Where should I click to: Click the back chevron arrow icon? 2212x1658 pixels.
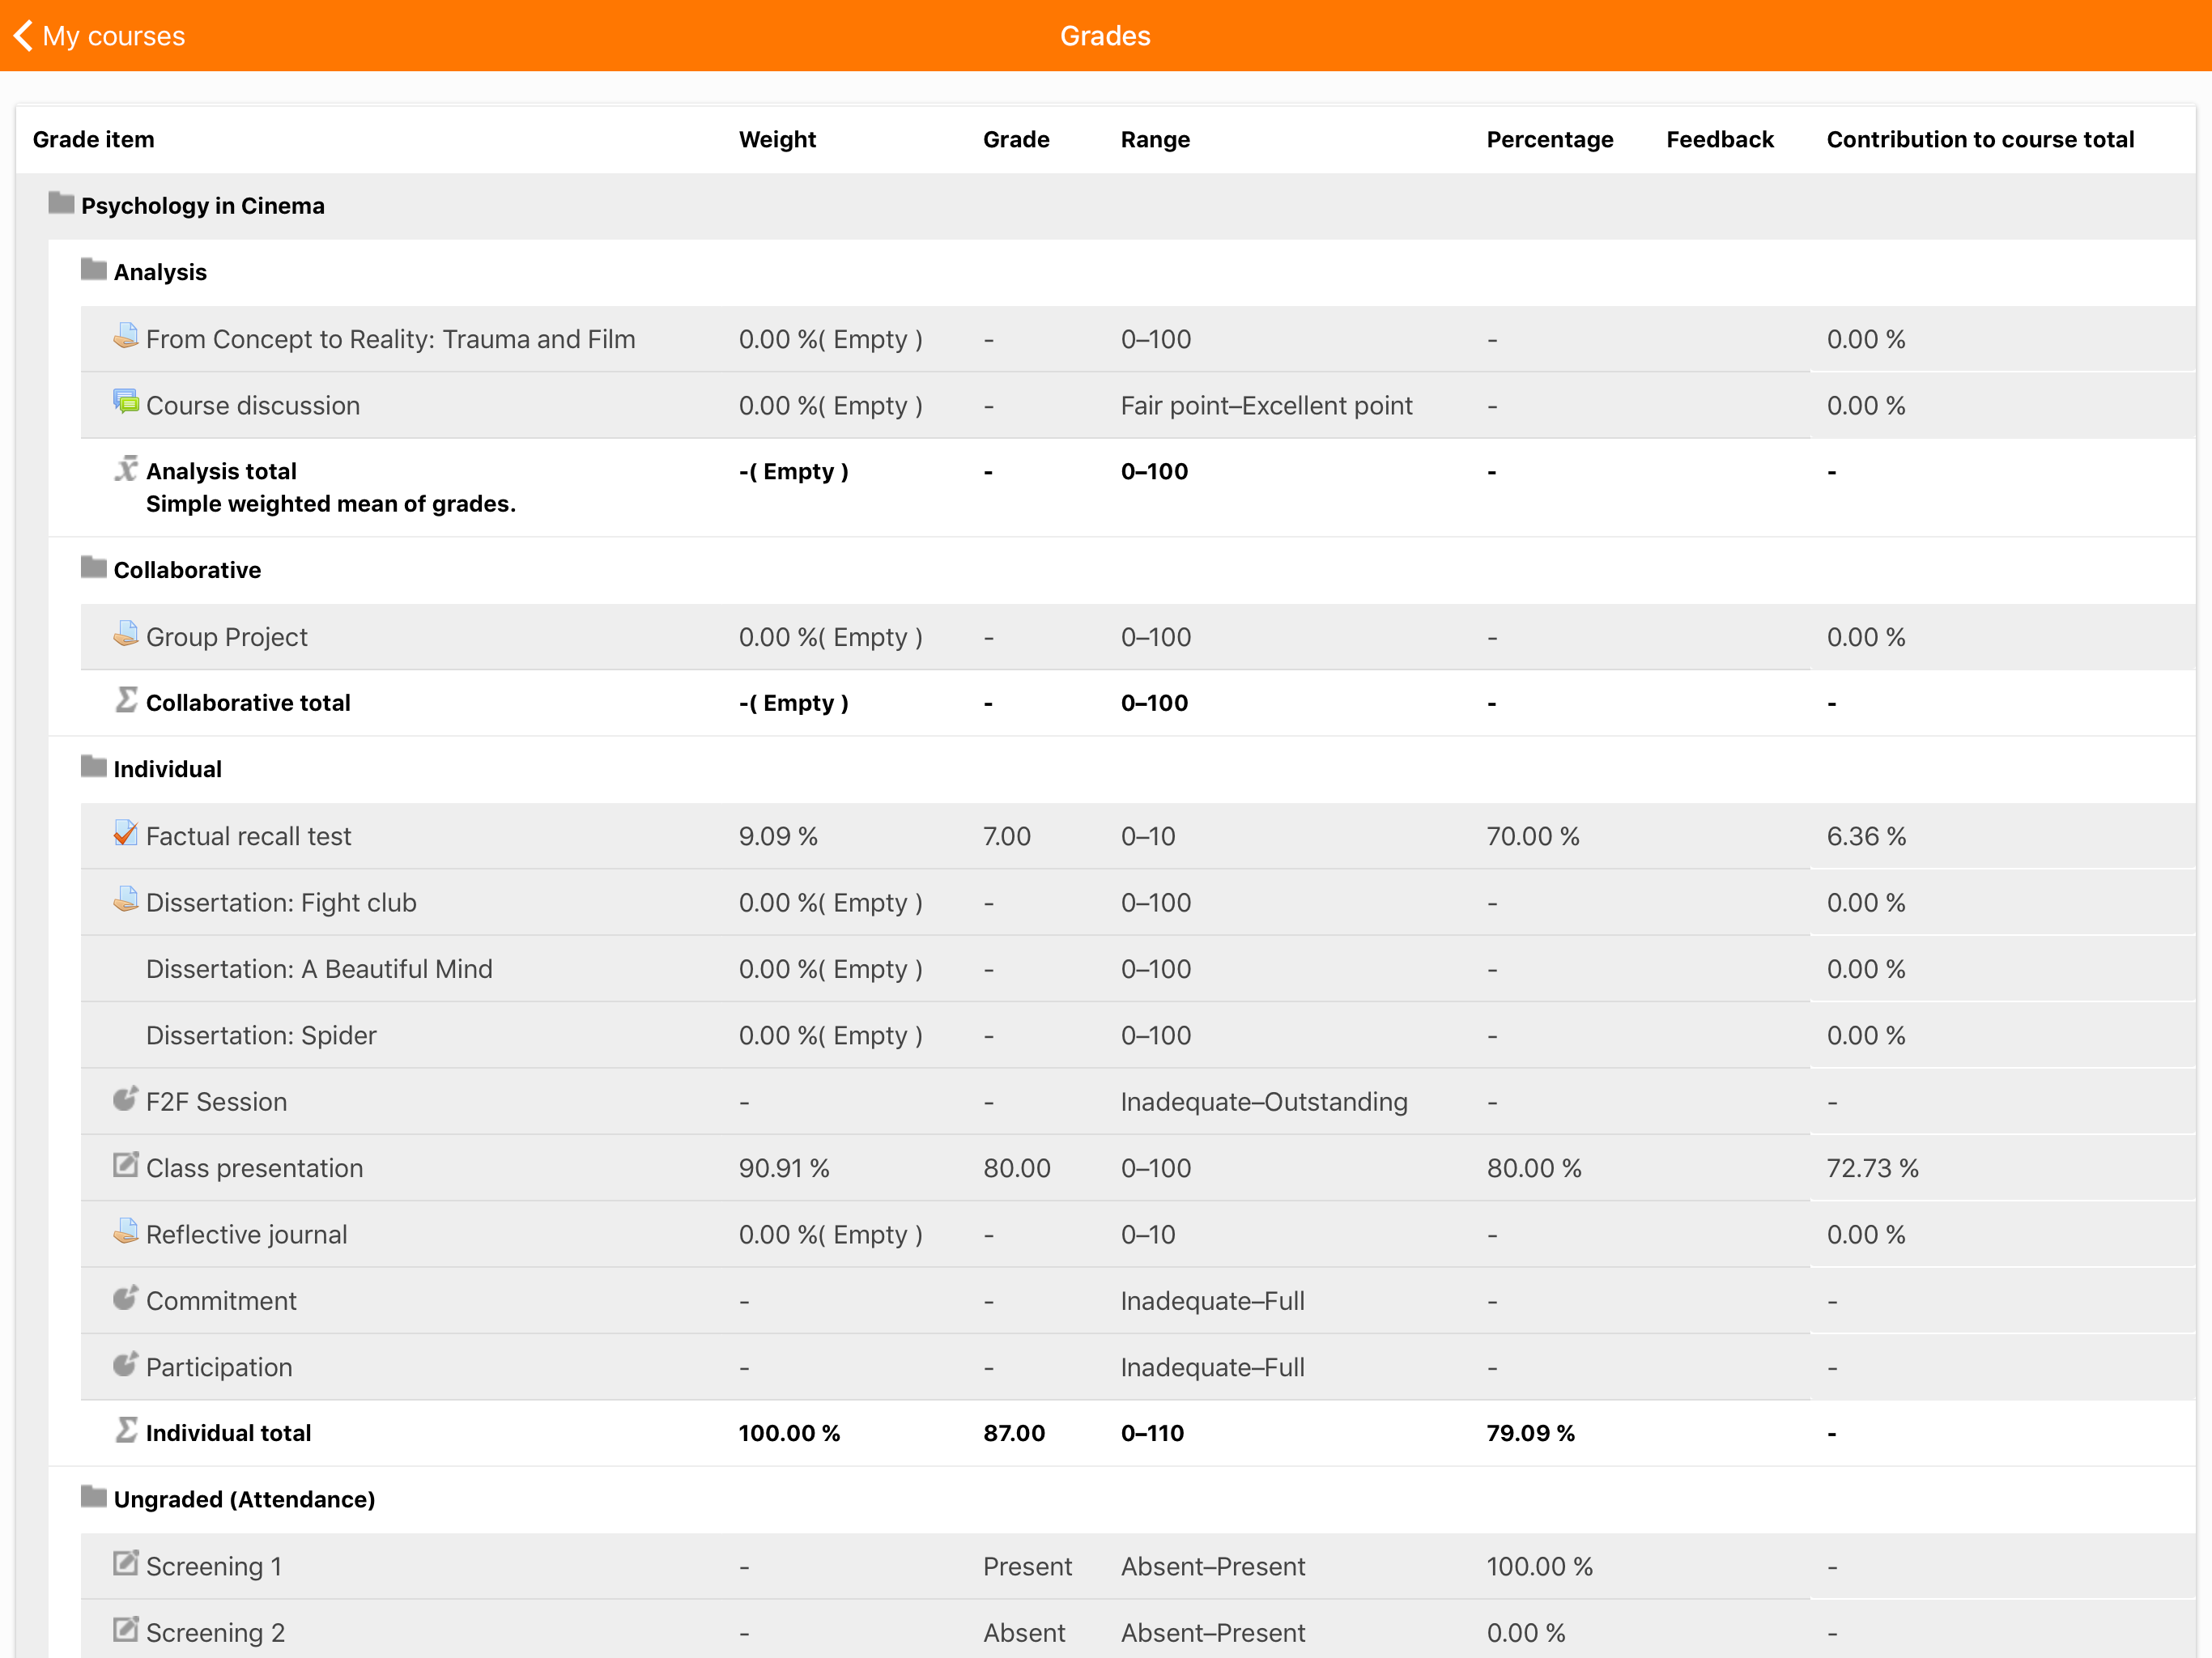point(23,36)
